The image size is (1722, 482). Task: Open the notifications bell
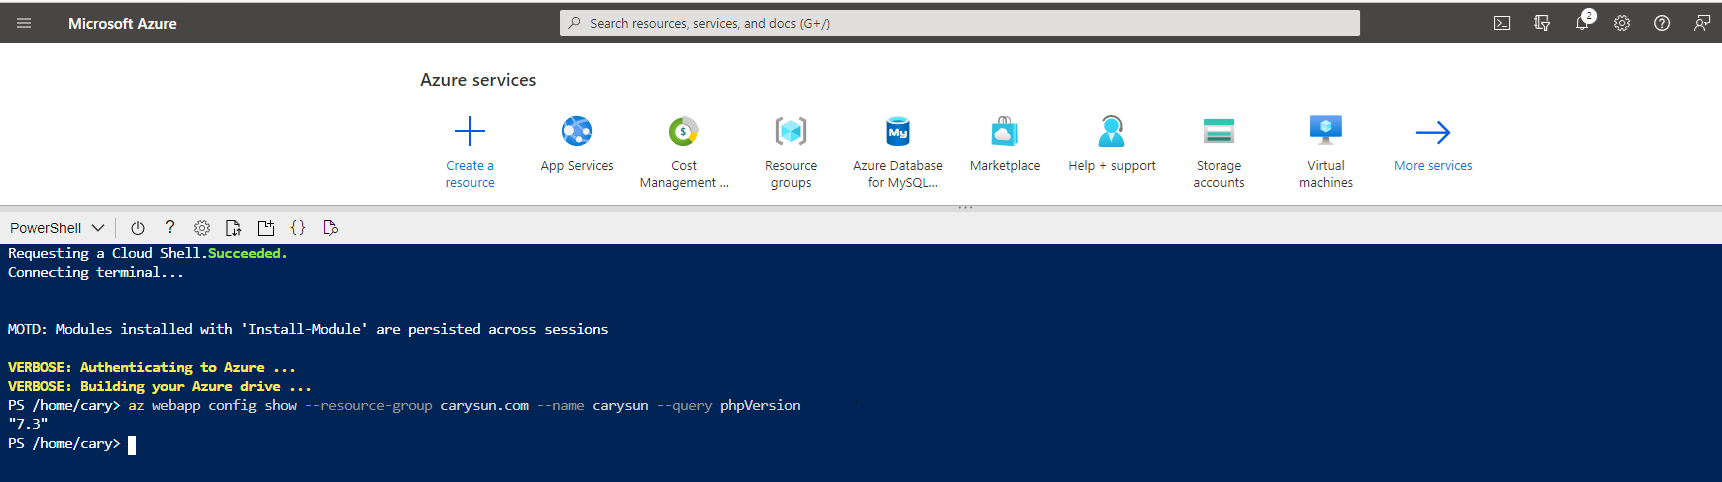1582,22
